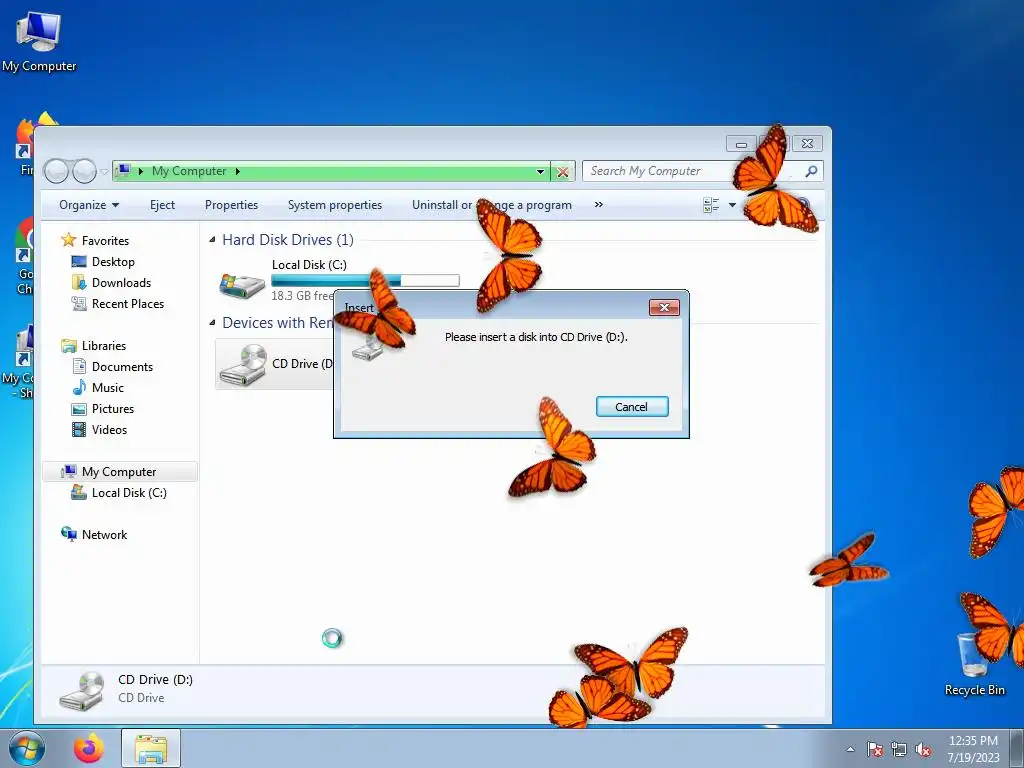Open the view options dropdown arrow

click(732, 205)
